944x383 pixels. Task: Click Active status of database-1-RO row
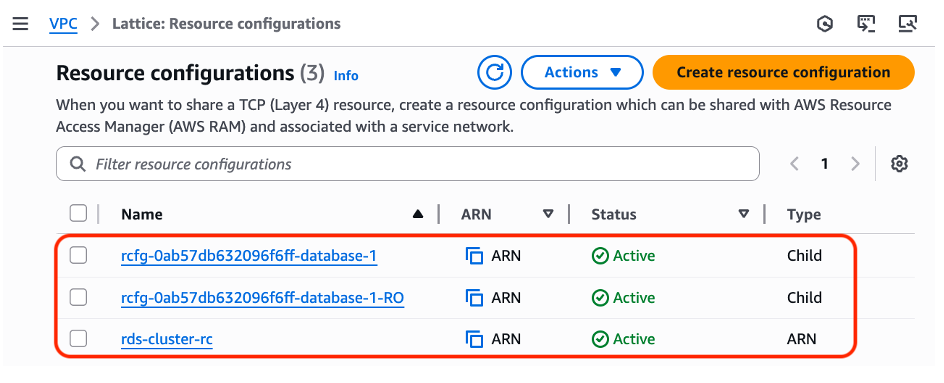[x=623, y=298]
